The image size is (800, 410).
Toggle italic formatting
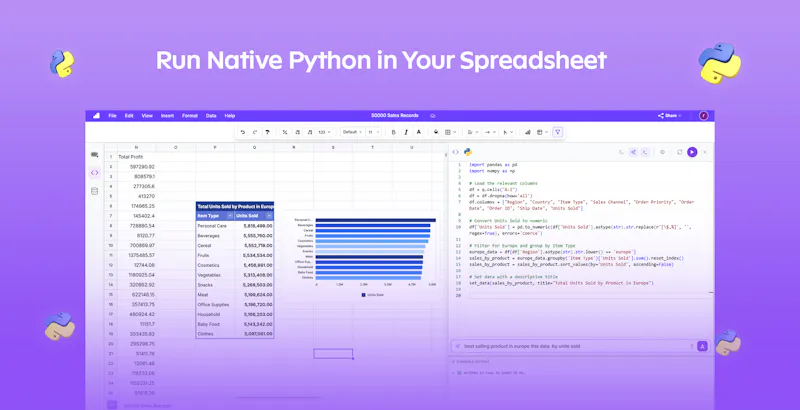406,132
